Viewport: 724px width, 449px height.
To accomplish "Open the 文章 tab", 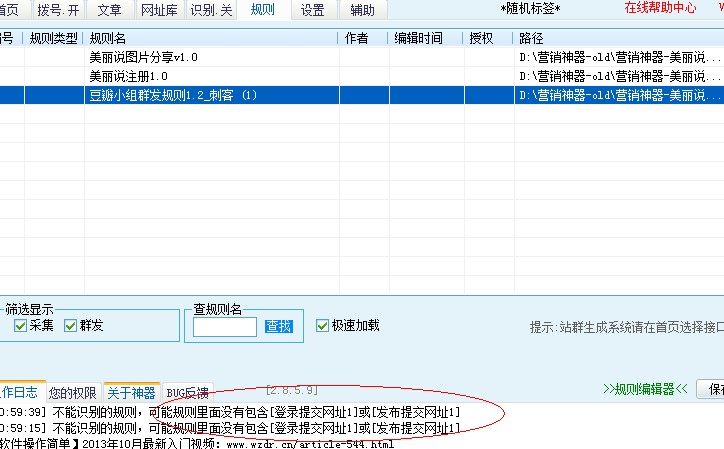I will [109, 10].
